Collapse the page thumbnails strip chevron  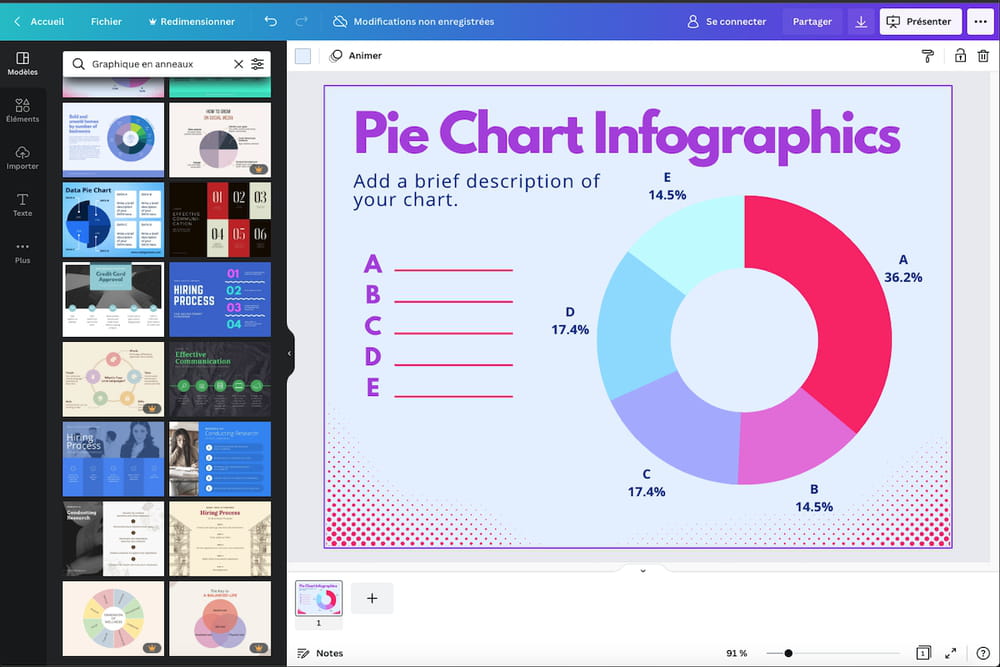coord(642,570)
